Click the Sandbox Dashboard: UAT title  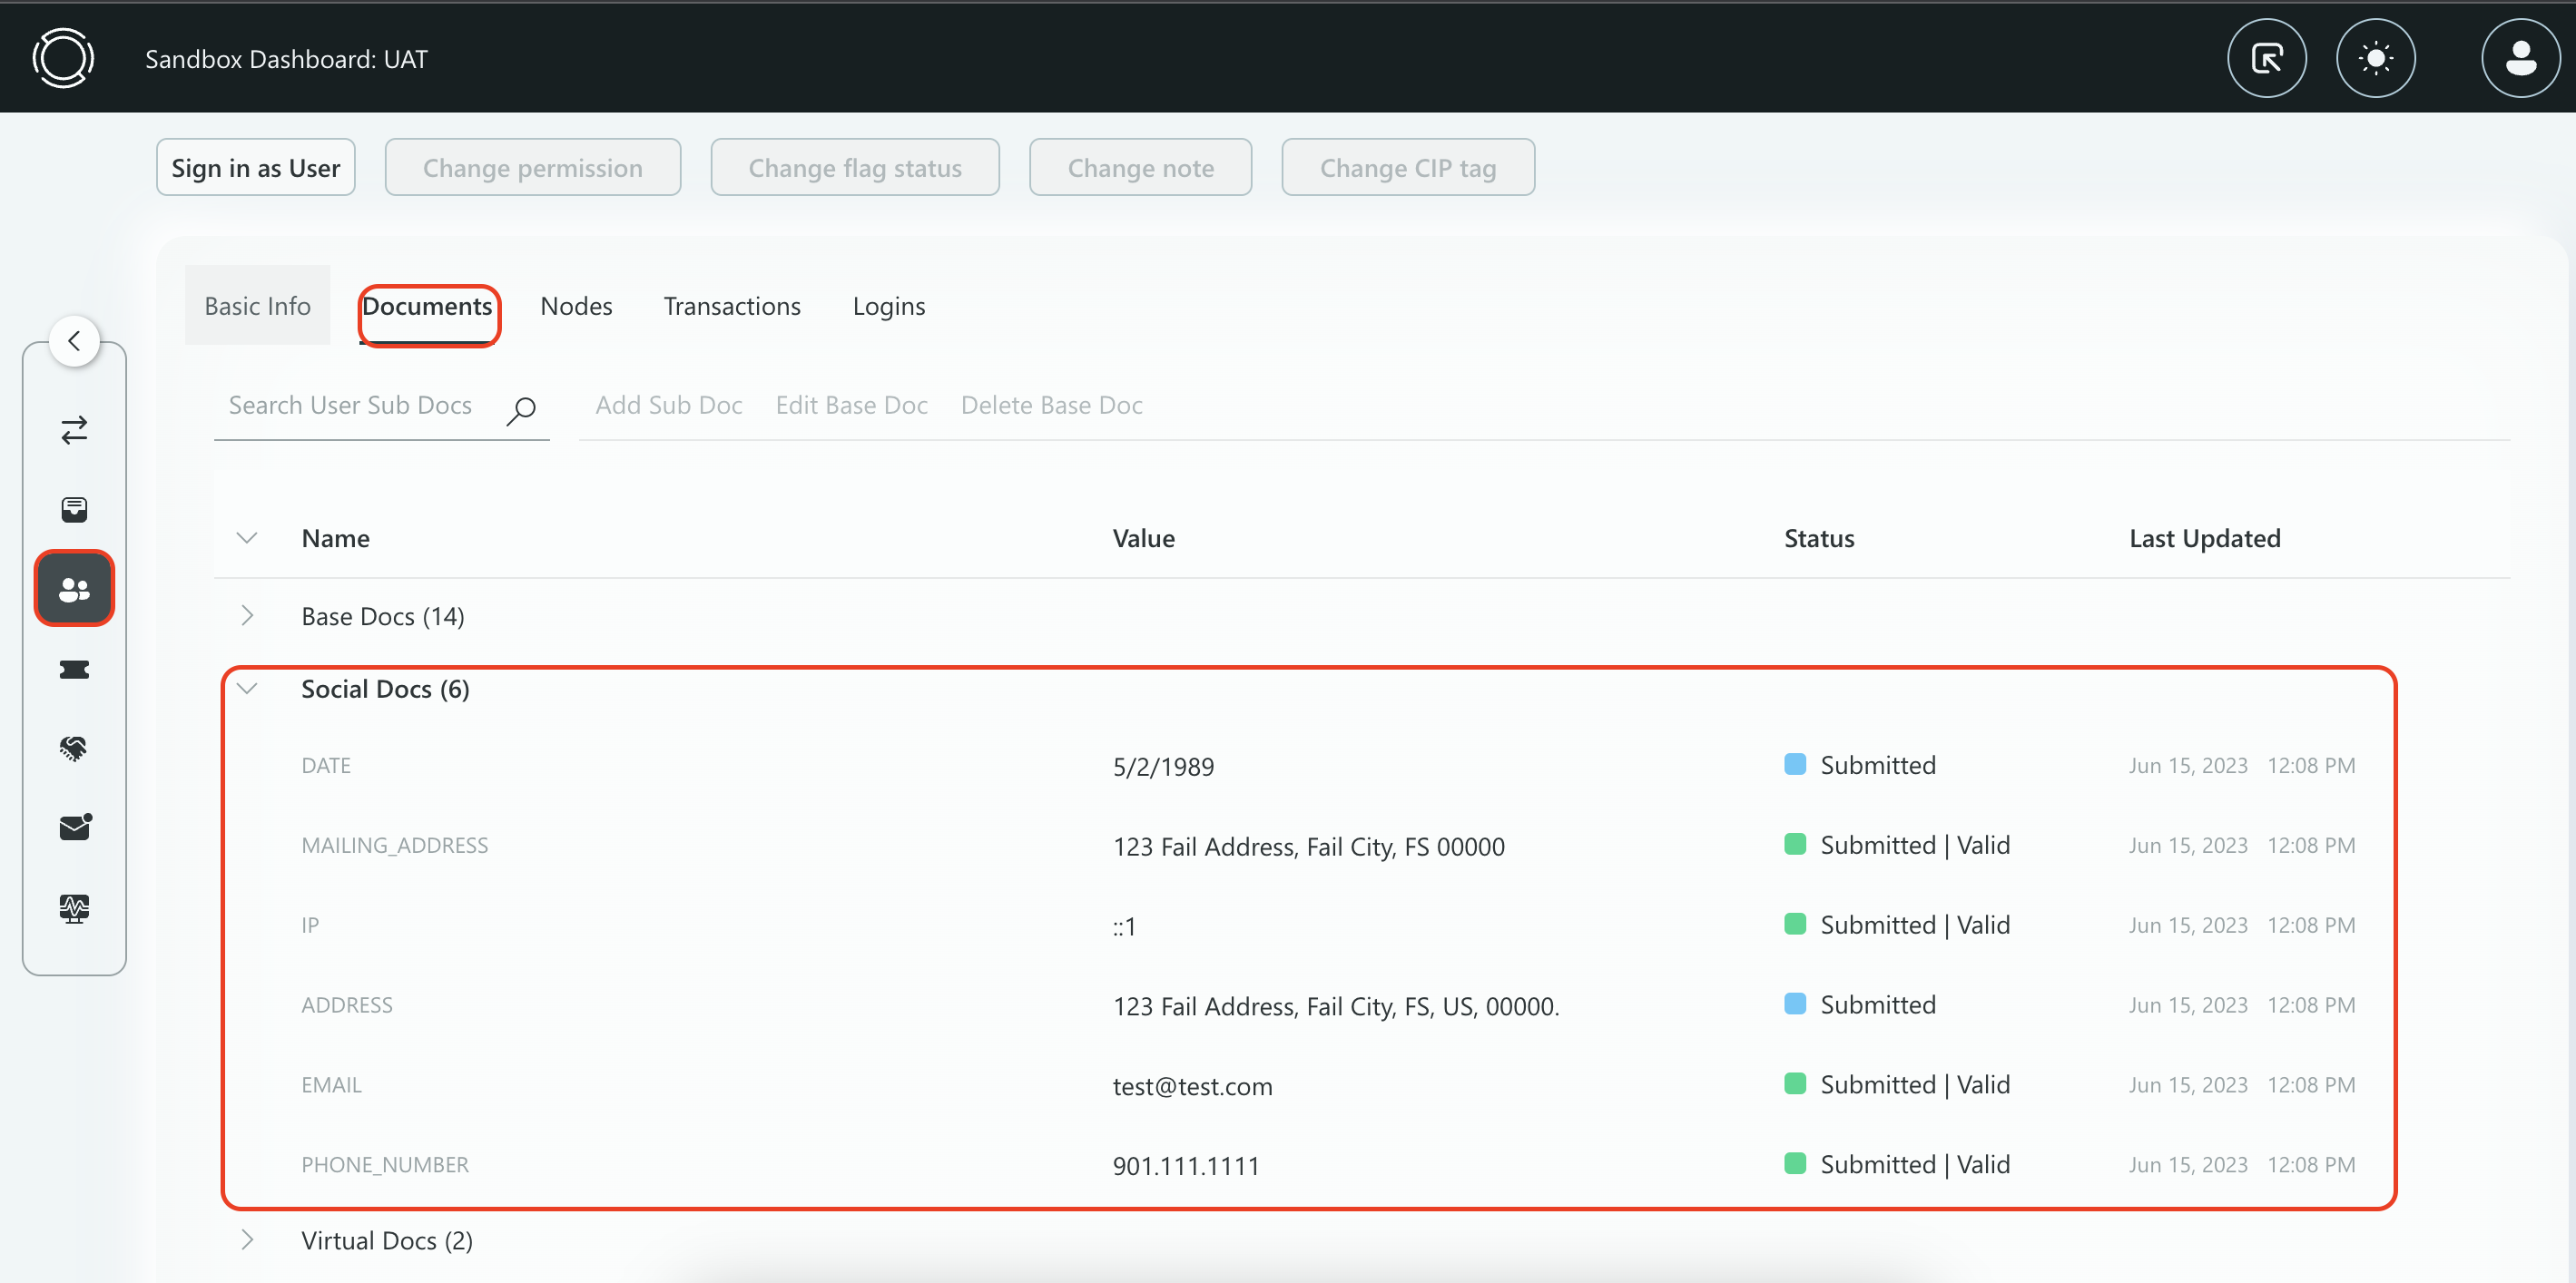[x=286, y=59]
